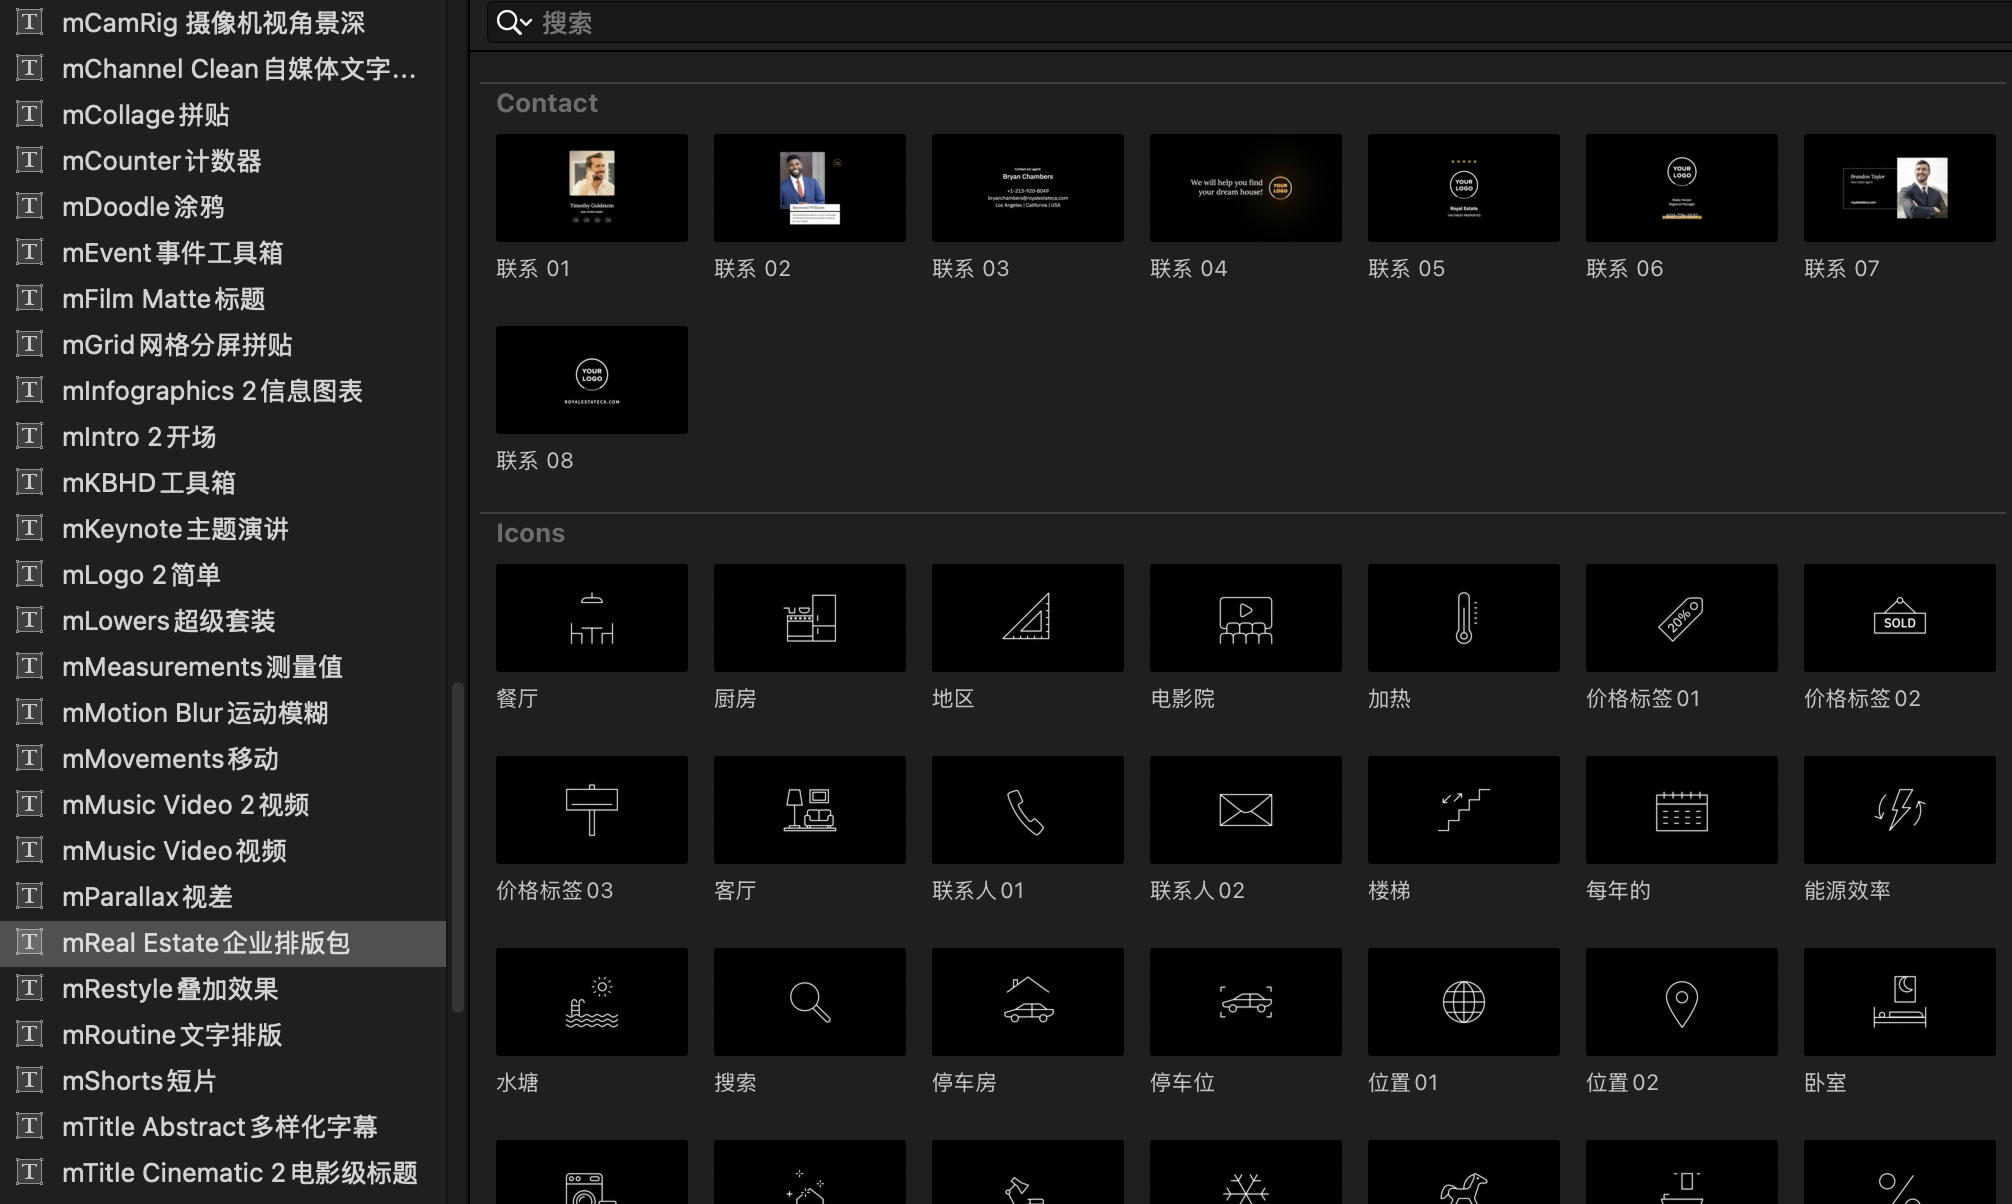Select 联系人 02 envelope icon
The image size is (2012, 1204).
1246,810
